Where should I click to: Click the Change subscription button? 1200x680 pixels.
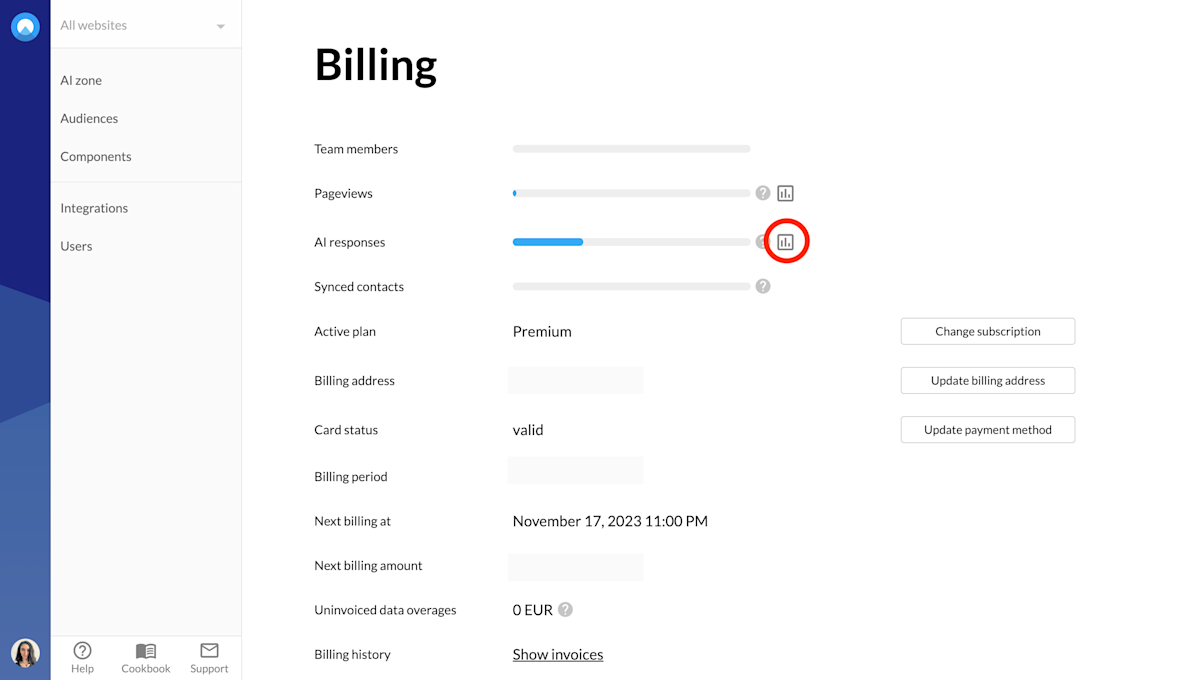(x=988, y=331)
